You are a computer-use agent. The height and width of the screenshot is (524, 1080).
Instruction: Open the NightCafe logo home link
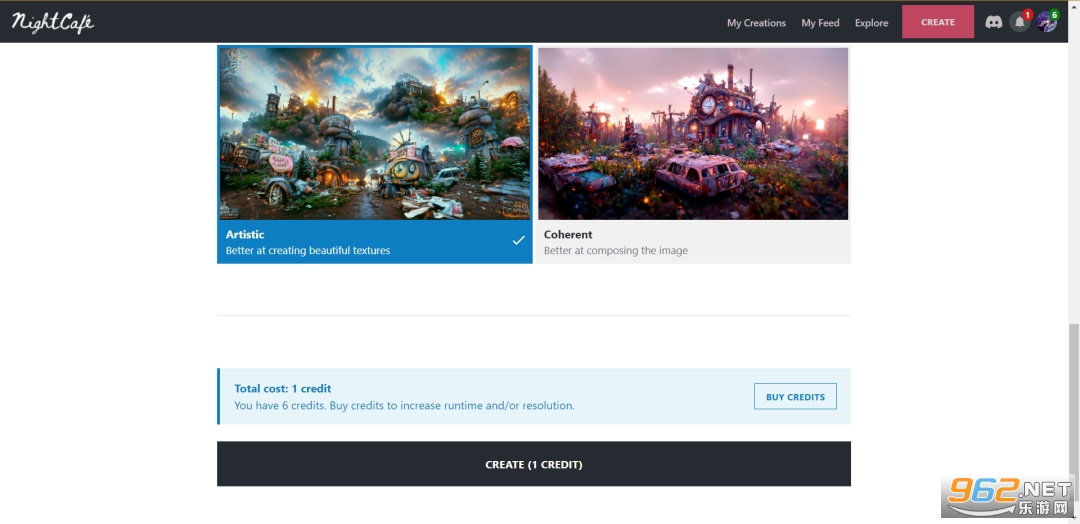[52, 22]
